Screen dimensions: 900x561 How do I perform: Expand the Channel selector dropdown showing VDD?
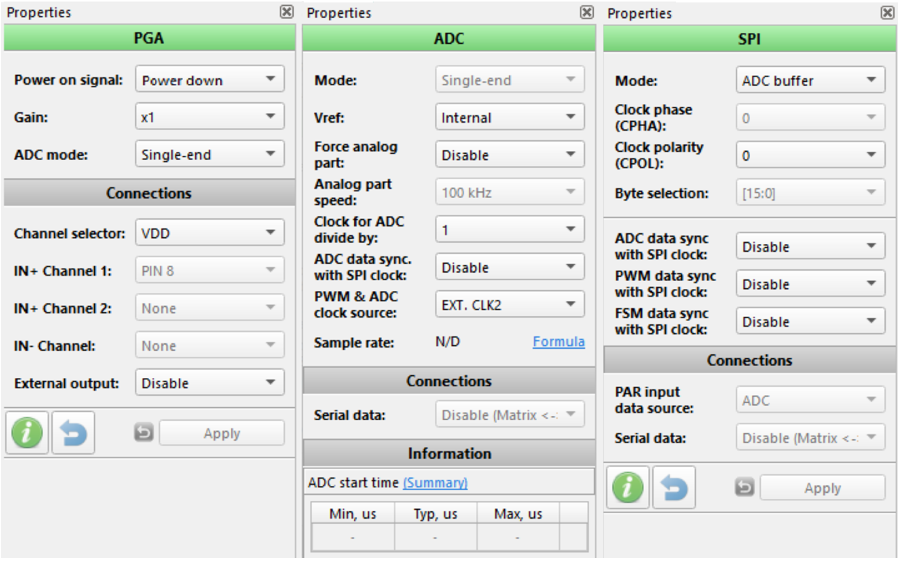click(210, 233)
